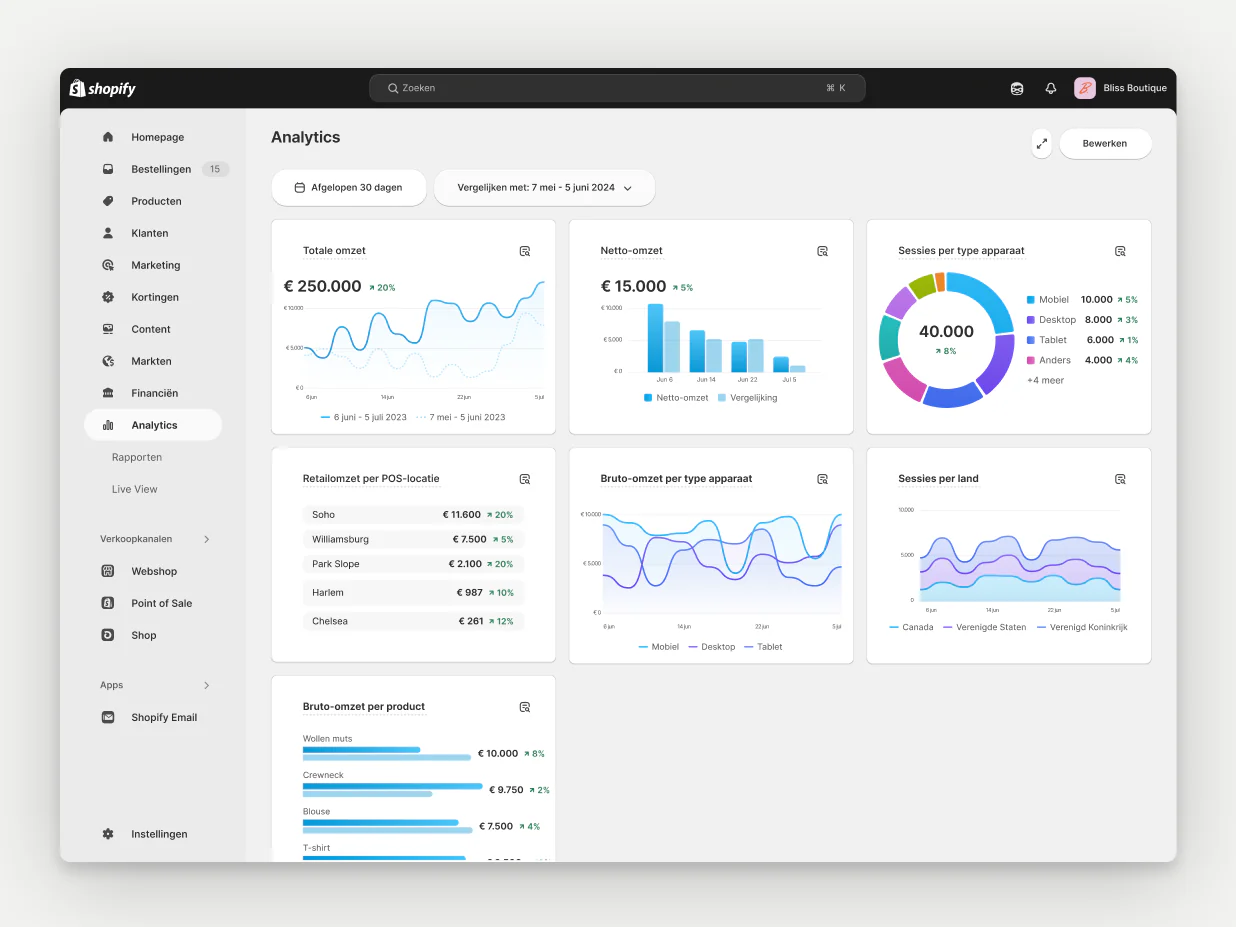Image resolution: width=1236 pixels, height=927 pixels.
Task: Toggle the Canada legend under Sessies per land
Action: pos(910,627)
